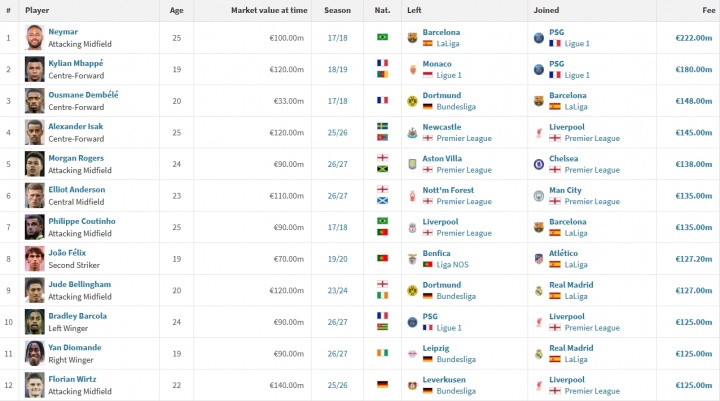720x401 pixels.
Task: Click the Leverkusen crest in Wirtz's row
Action: click(x=412, y=385)
